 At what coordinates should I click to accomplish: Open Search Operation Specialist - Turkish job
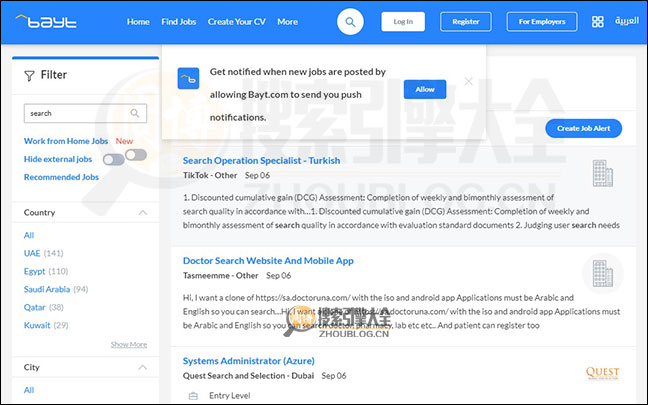coord(261,160)
